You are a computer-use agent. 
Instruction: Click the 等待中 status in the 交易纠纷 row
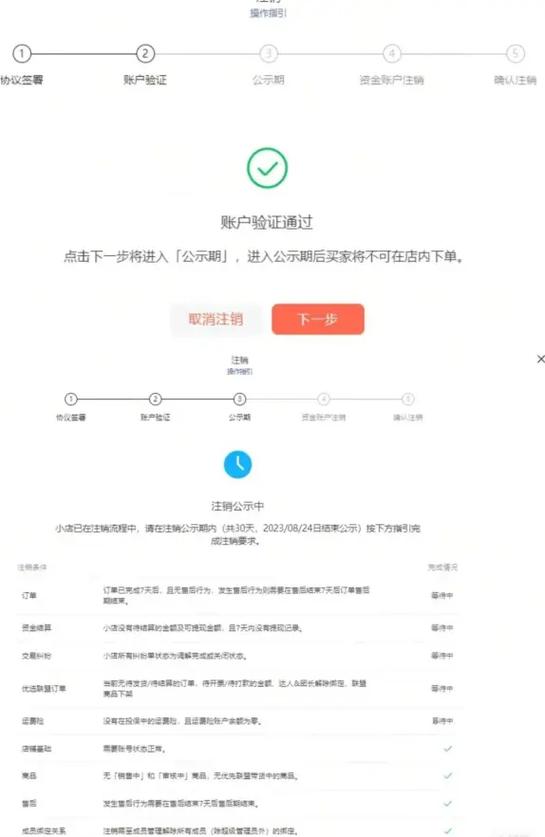point(443,656)
